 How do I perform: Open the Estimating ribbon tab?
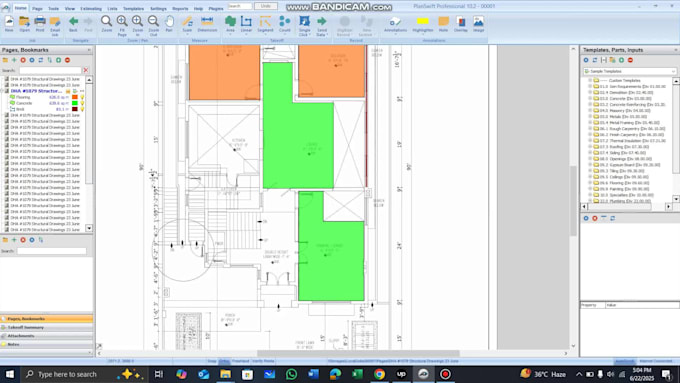pyautogui.click(x=91, y=9)
